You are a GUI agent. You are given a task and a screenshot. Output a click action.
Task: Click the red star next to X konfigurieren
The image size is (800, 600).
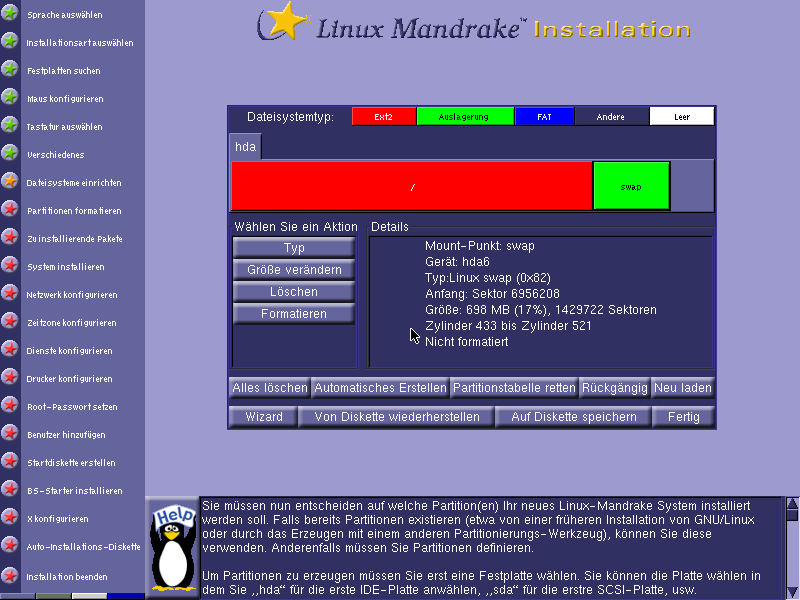click(10, 517)
